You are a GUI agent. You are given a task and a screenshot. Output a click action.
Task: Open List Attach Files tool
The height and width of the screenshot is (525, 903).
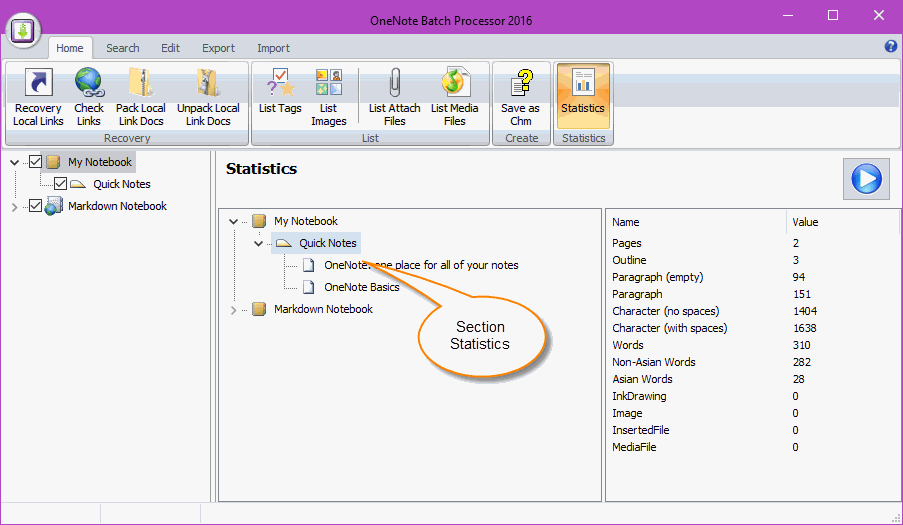(394, 97)
